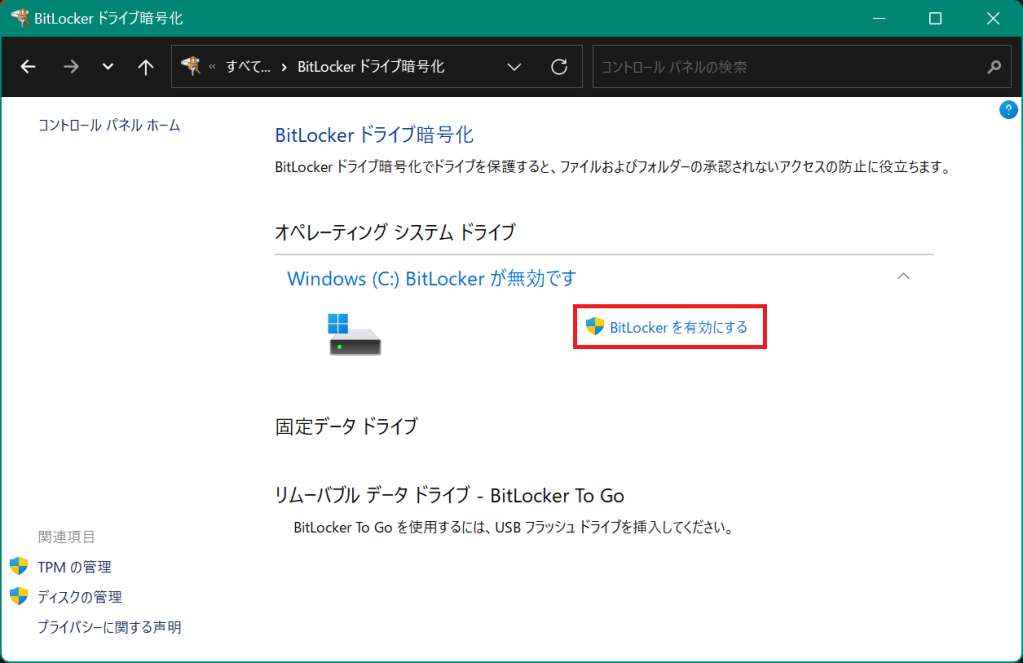
Task: Select the Windows (C:) drive icon
Action: pos(355,333)
